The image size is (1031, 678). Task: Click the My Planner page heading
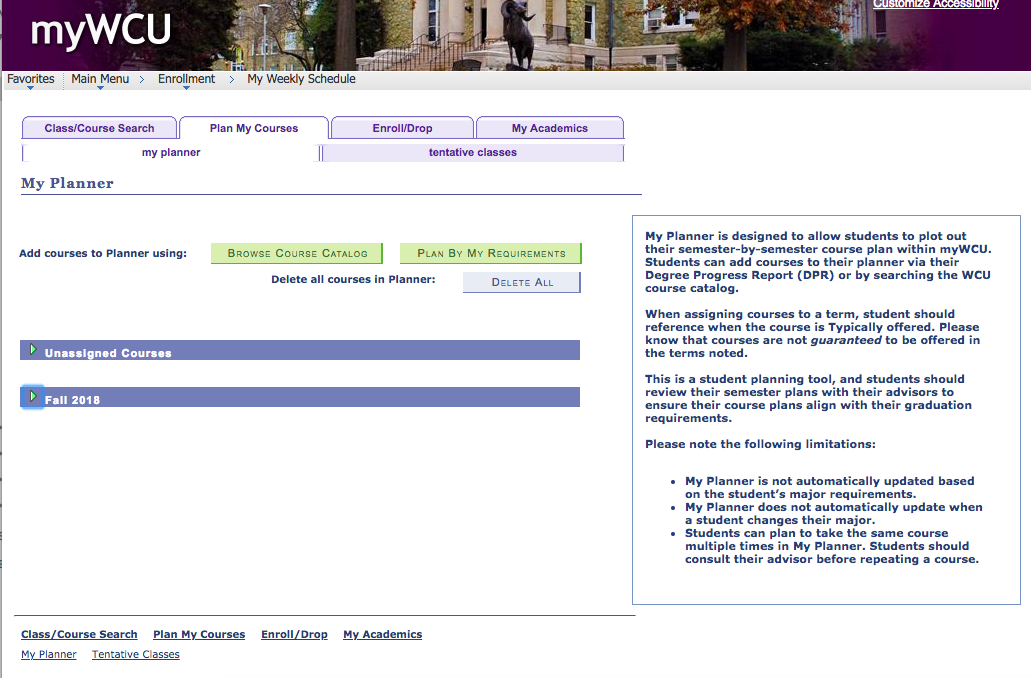(x=67, y=183)
